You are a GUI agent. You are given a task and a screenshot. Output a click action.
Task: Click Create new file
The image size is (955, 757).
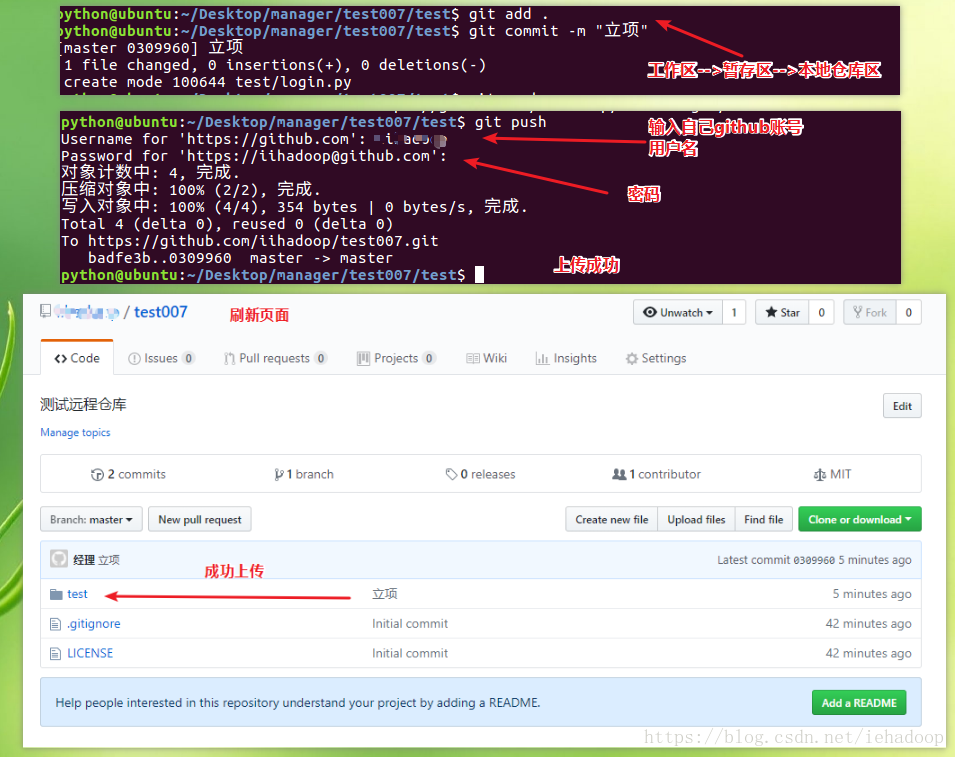(x=611, y=519)
